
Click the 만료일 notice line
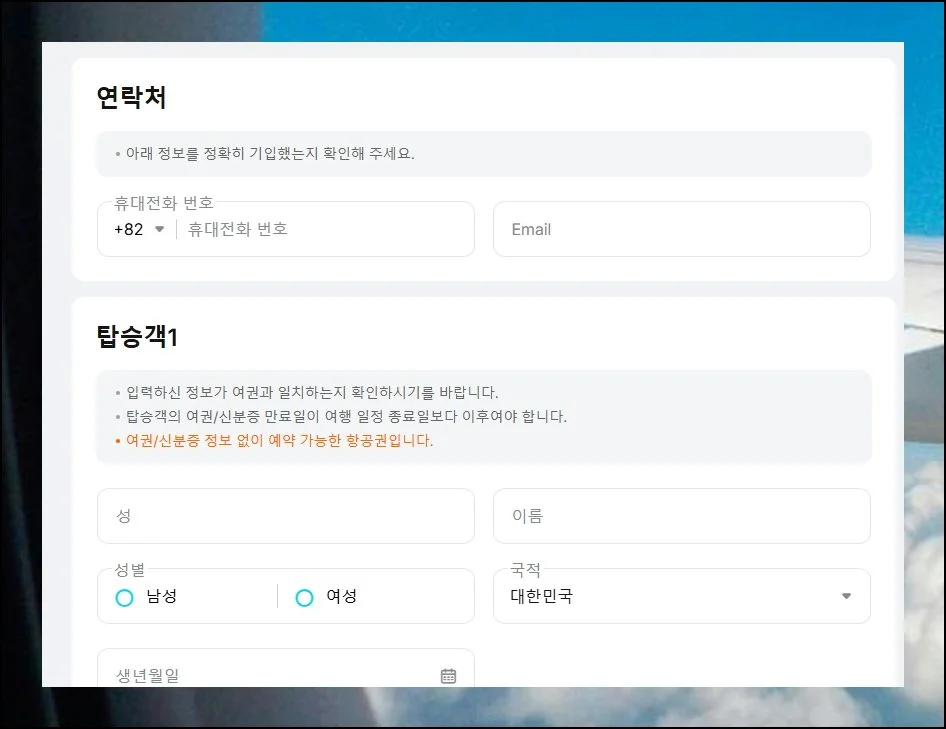click(x=346, y=416)
